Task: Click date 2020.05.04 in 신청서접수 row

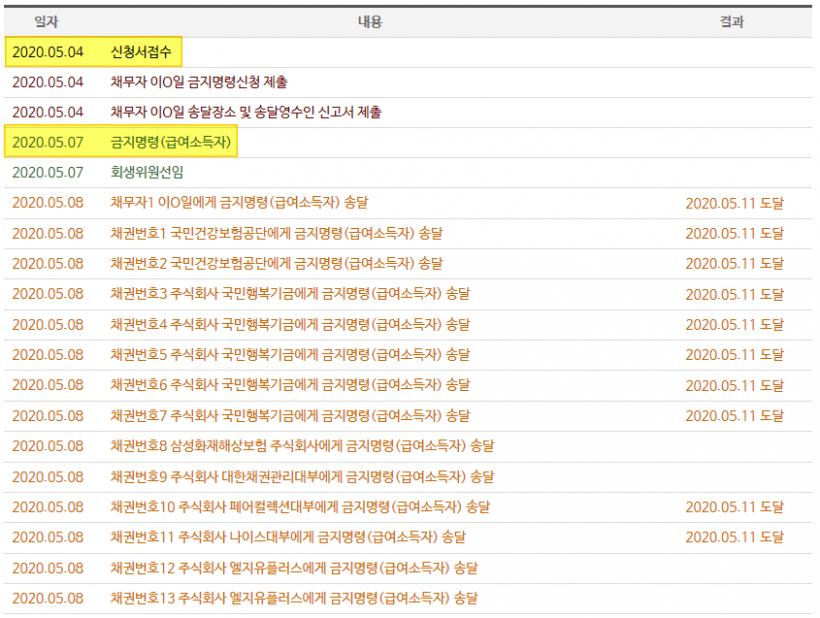Action: pyautogui.click(x=48, y=52)
